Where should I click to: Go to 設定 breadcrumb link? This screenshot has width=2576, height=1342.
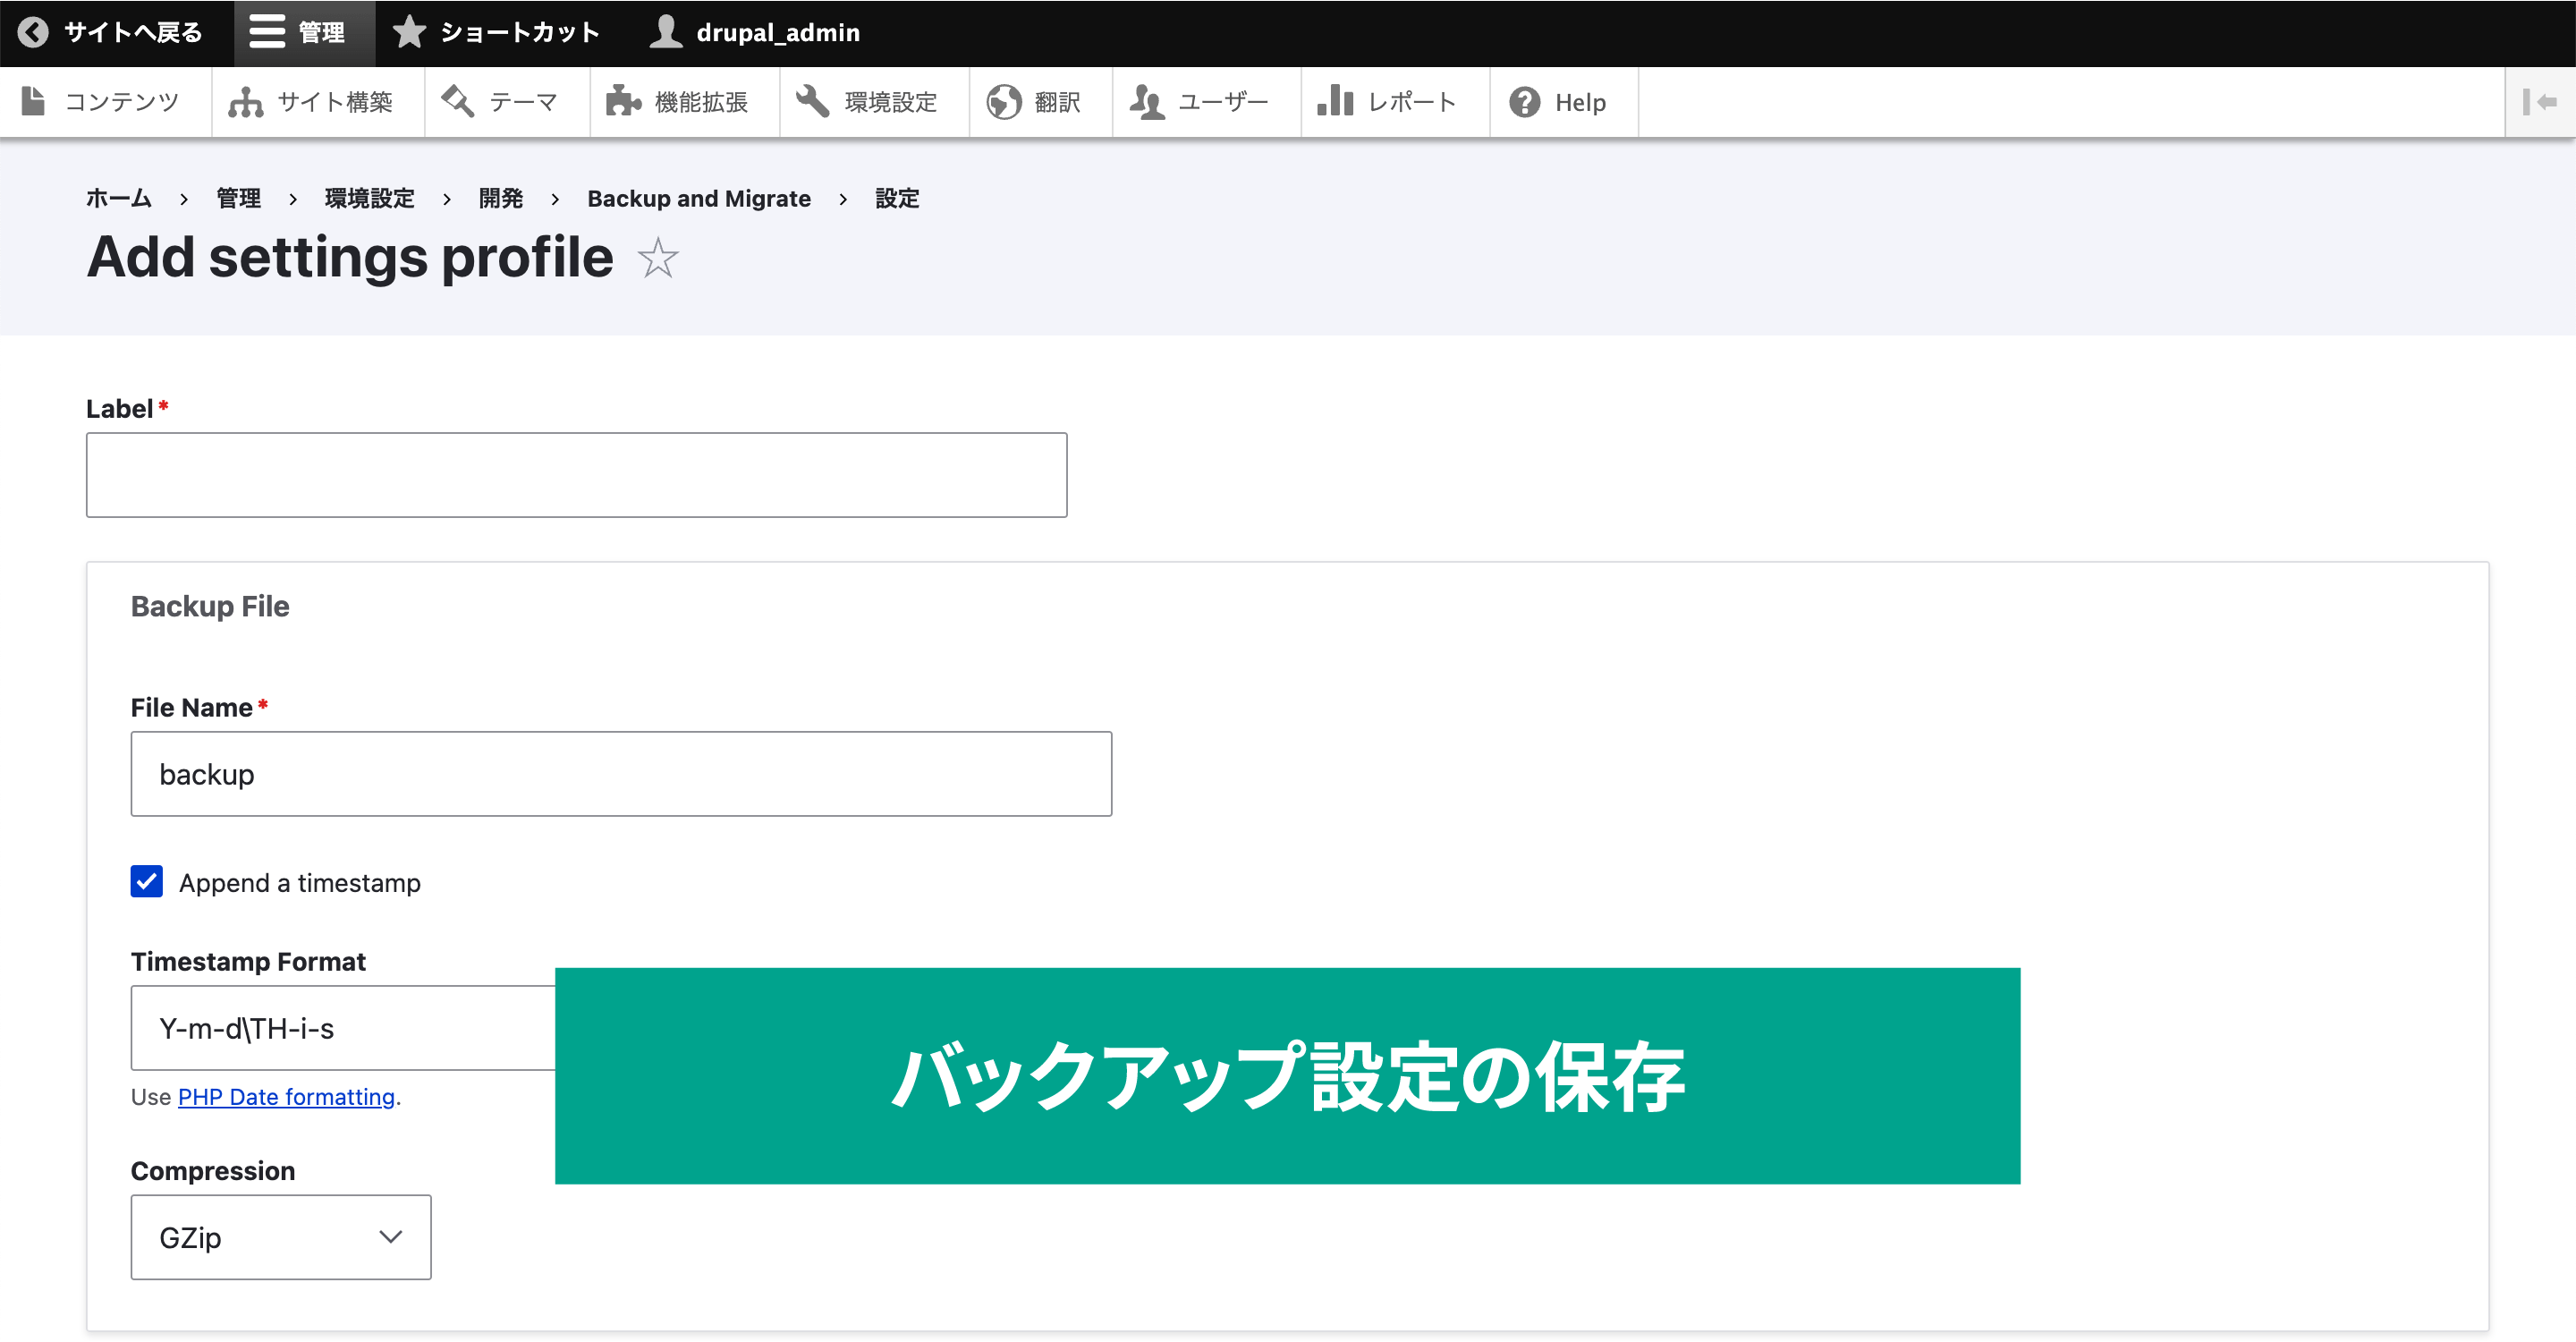click(897, 198)
